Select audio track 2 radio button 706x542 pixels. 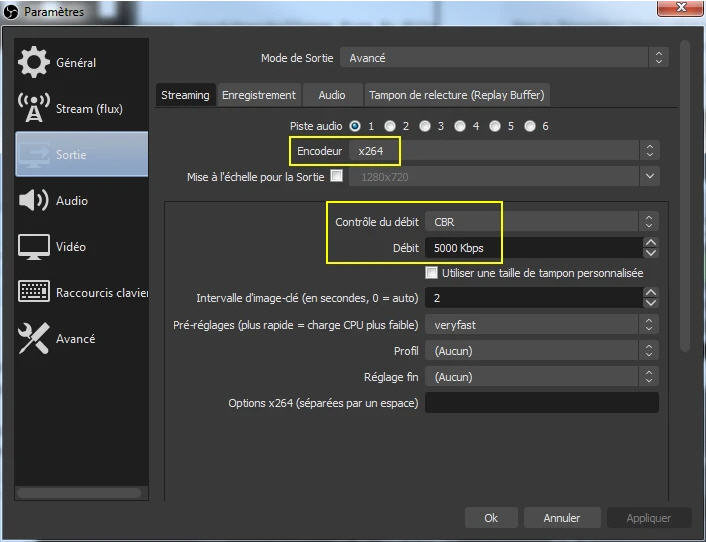tap(390, 126)
